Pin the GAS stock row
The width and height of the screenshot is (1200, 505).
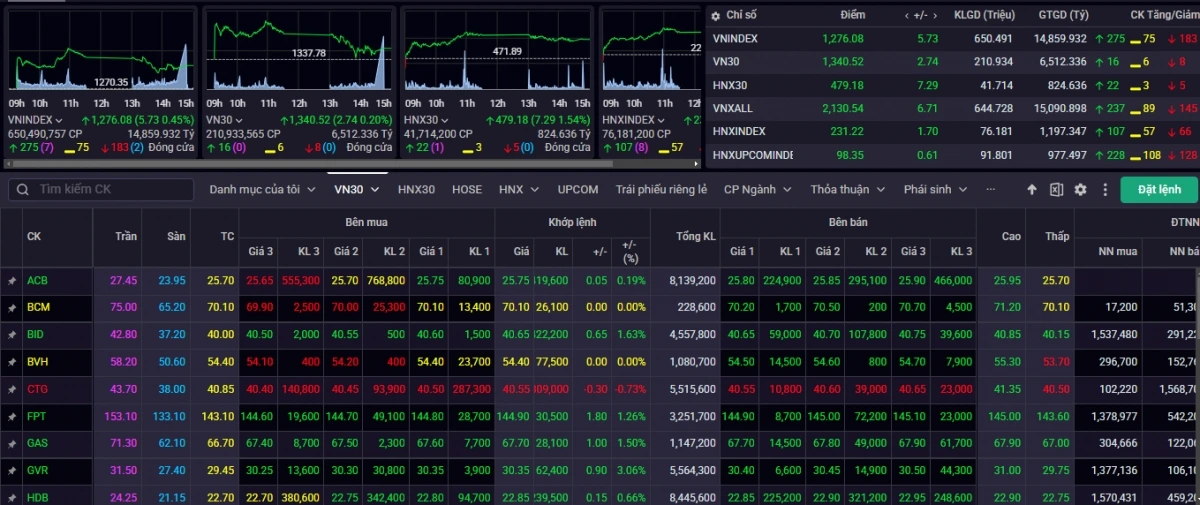click(11, 443)
